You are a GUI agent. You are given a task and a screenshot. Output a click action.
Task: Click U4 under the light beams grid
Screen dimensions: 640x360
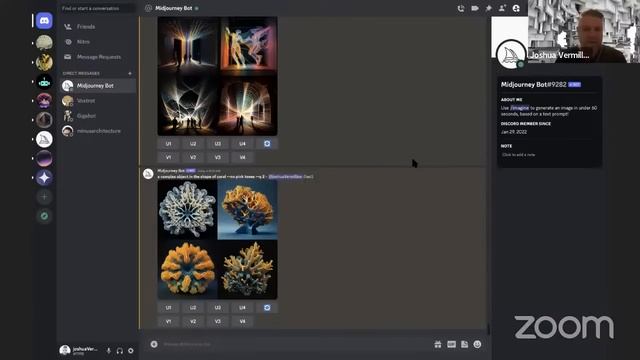(242, 144)
